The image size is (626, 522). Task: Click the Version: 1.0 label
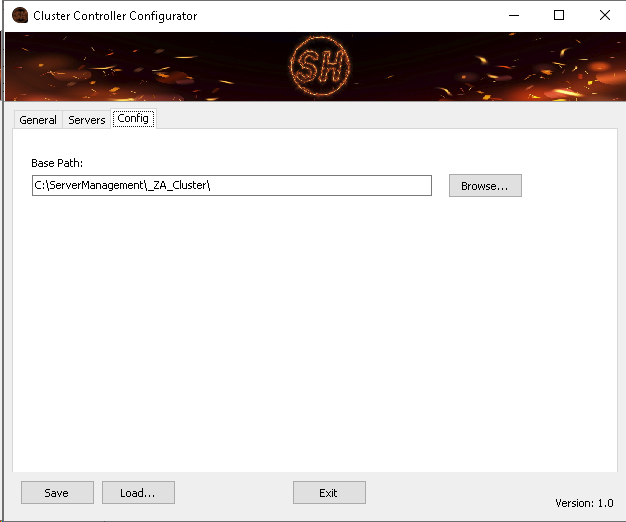coord(584,503)
